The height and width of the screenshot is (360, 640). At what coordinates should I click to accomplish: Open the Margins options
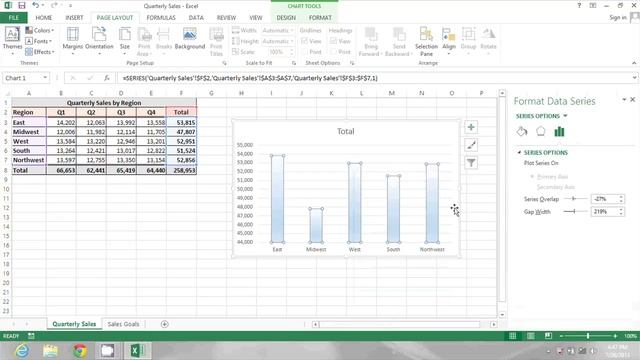(72, 40)
